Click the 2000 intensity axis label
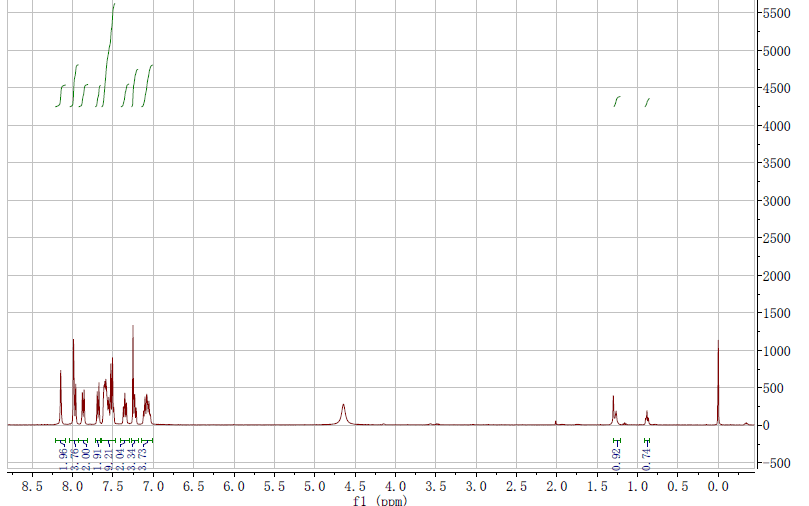 pyautogui.click(x=776, y=276)
